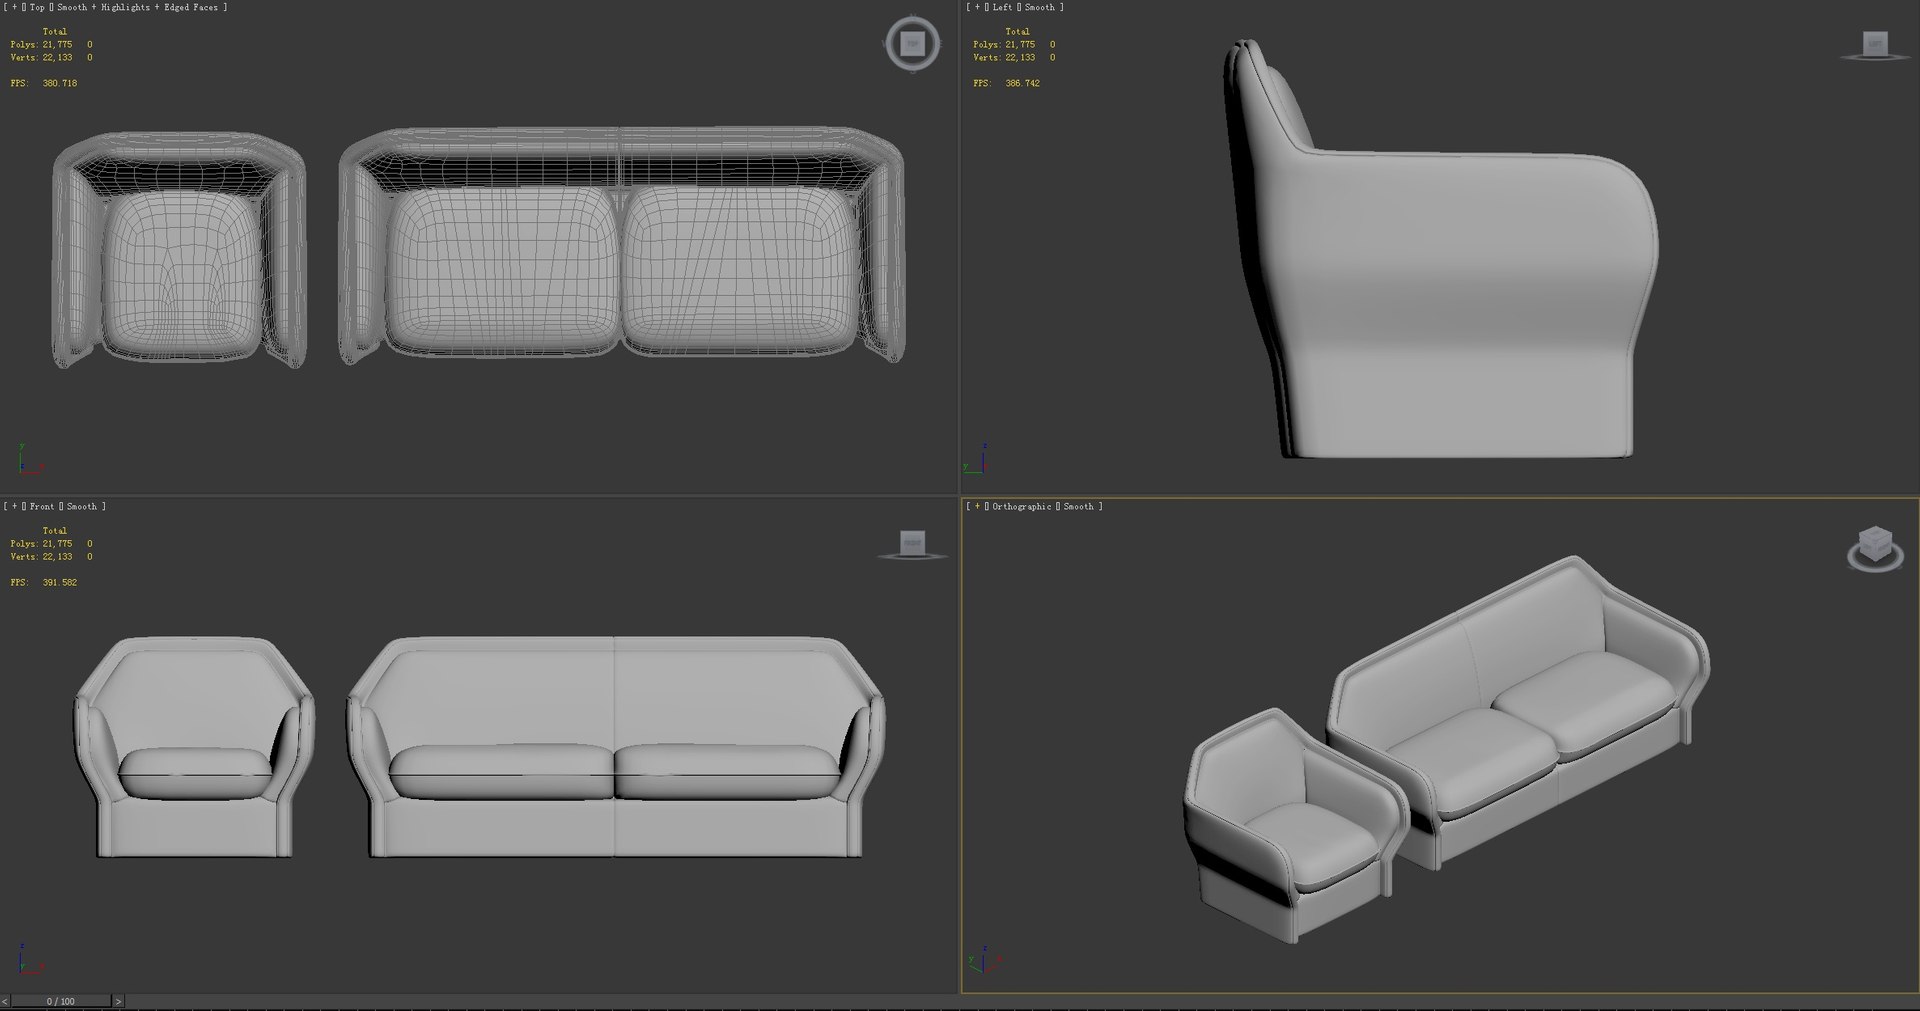
Task: Open the 'Orthographic' point-of-view label menu
Action: point(1021,506)
